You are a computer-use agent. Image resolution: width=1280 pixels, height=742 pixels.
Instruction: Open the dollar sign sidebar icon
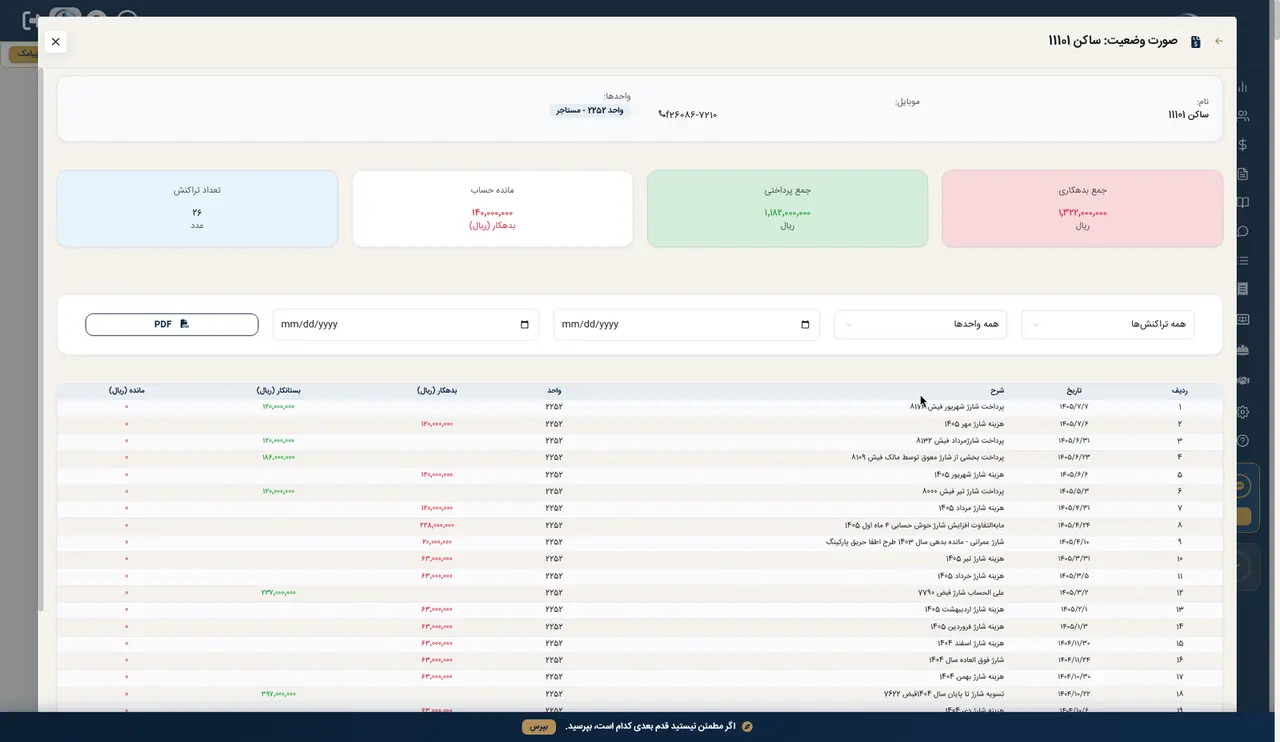pos(1243,145)
